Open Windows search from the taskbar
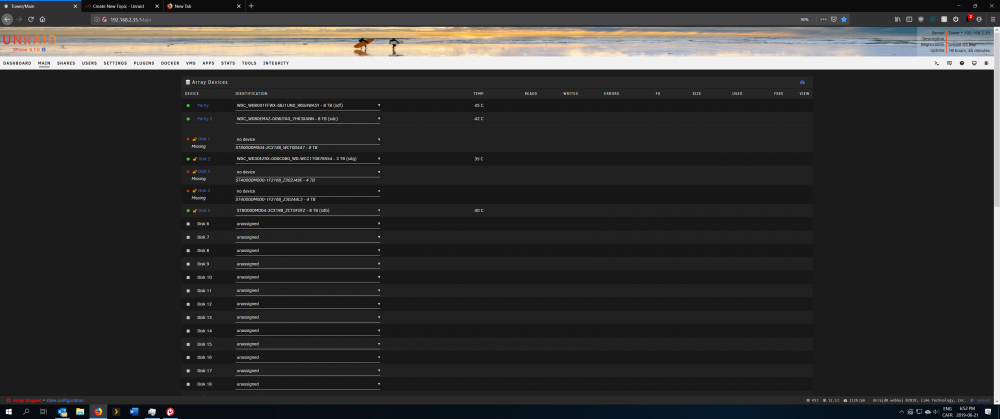This screenshot has width=1000, height=419. (26, 412)
